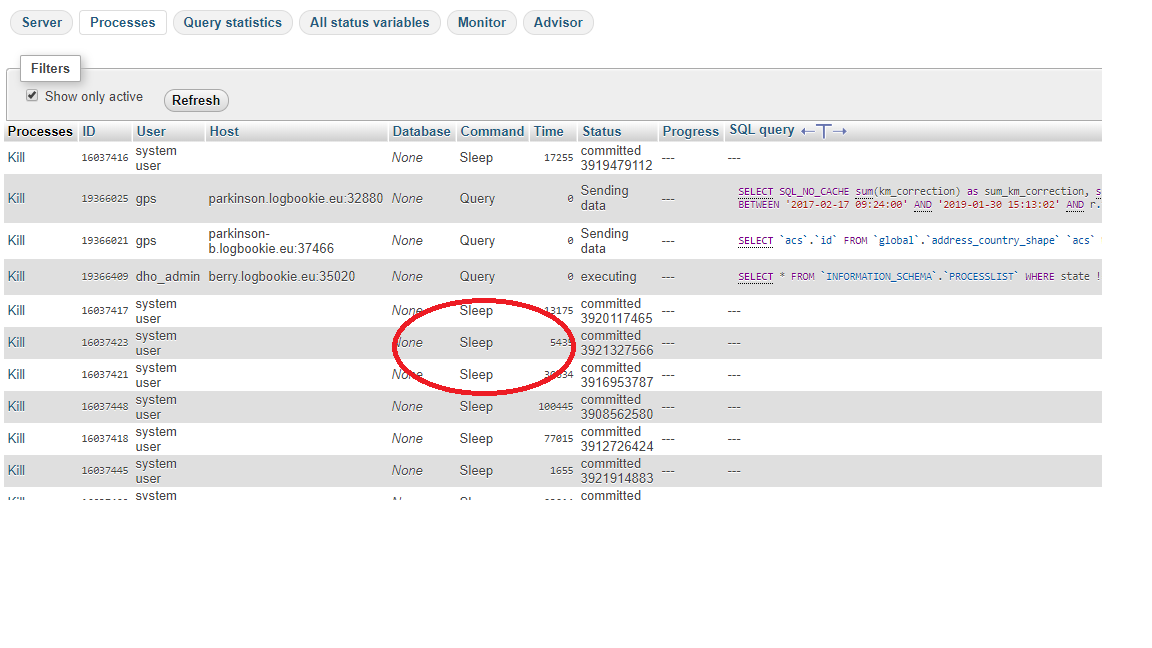Kill process 16037417
This screenshot has height=648, width=1152.
(16, 310)
